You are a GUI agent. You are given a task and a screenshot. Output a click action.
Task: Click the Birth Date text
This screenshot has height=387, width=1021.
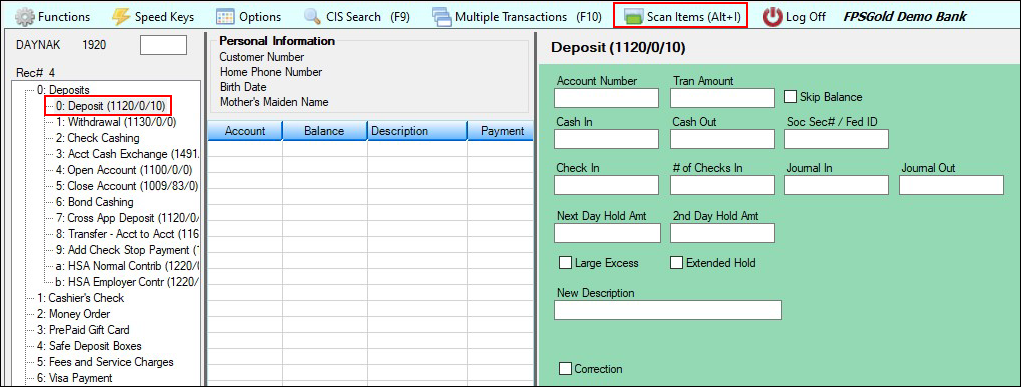pyautogui.click(x=243, y=87)
